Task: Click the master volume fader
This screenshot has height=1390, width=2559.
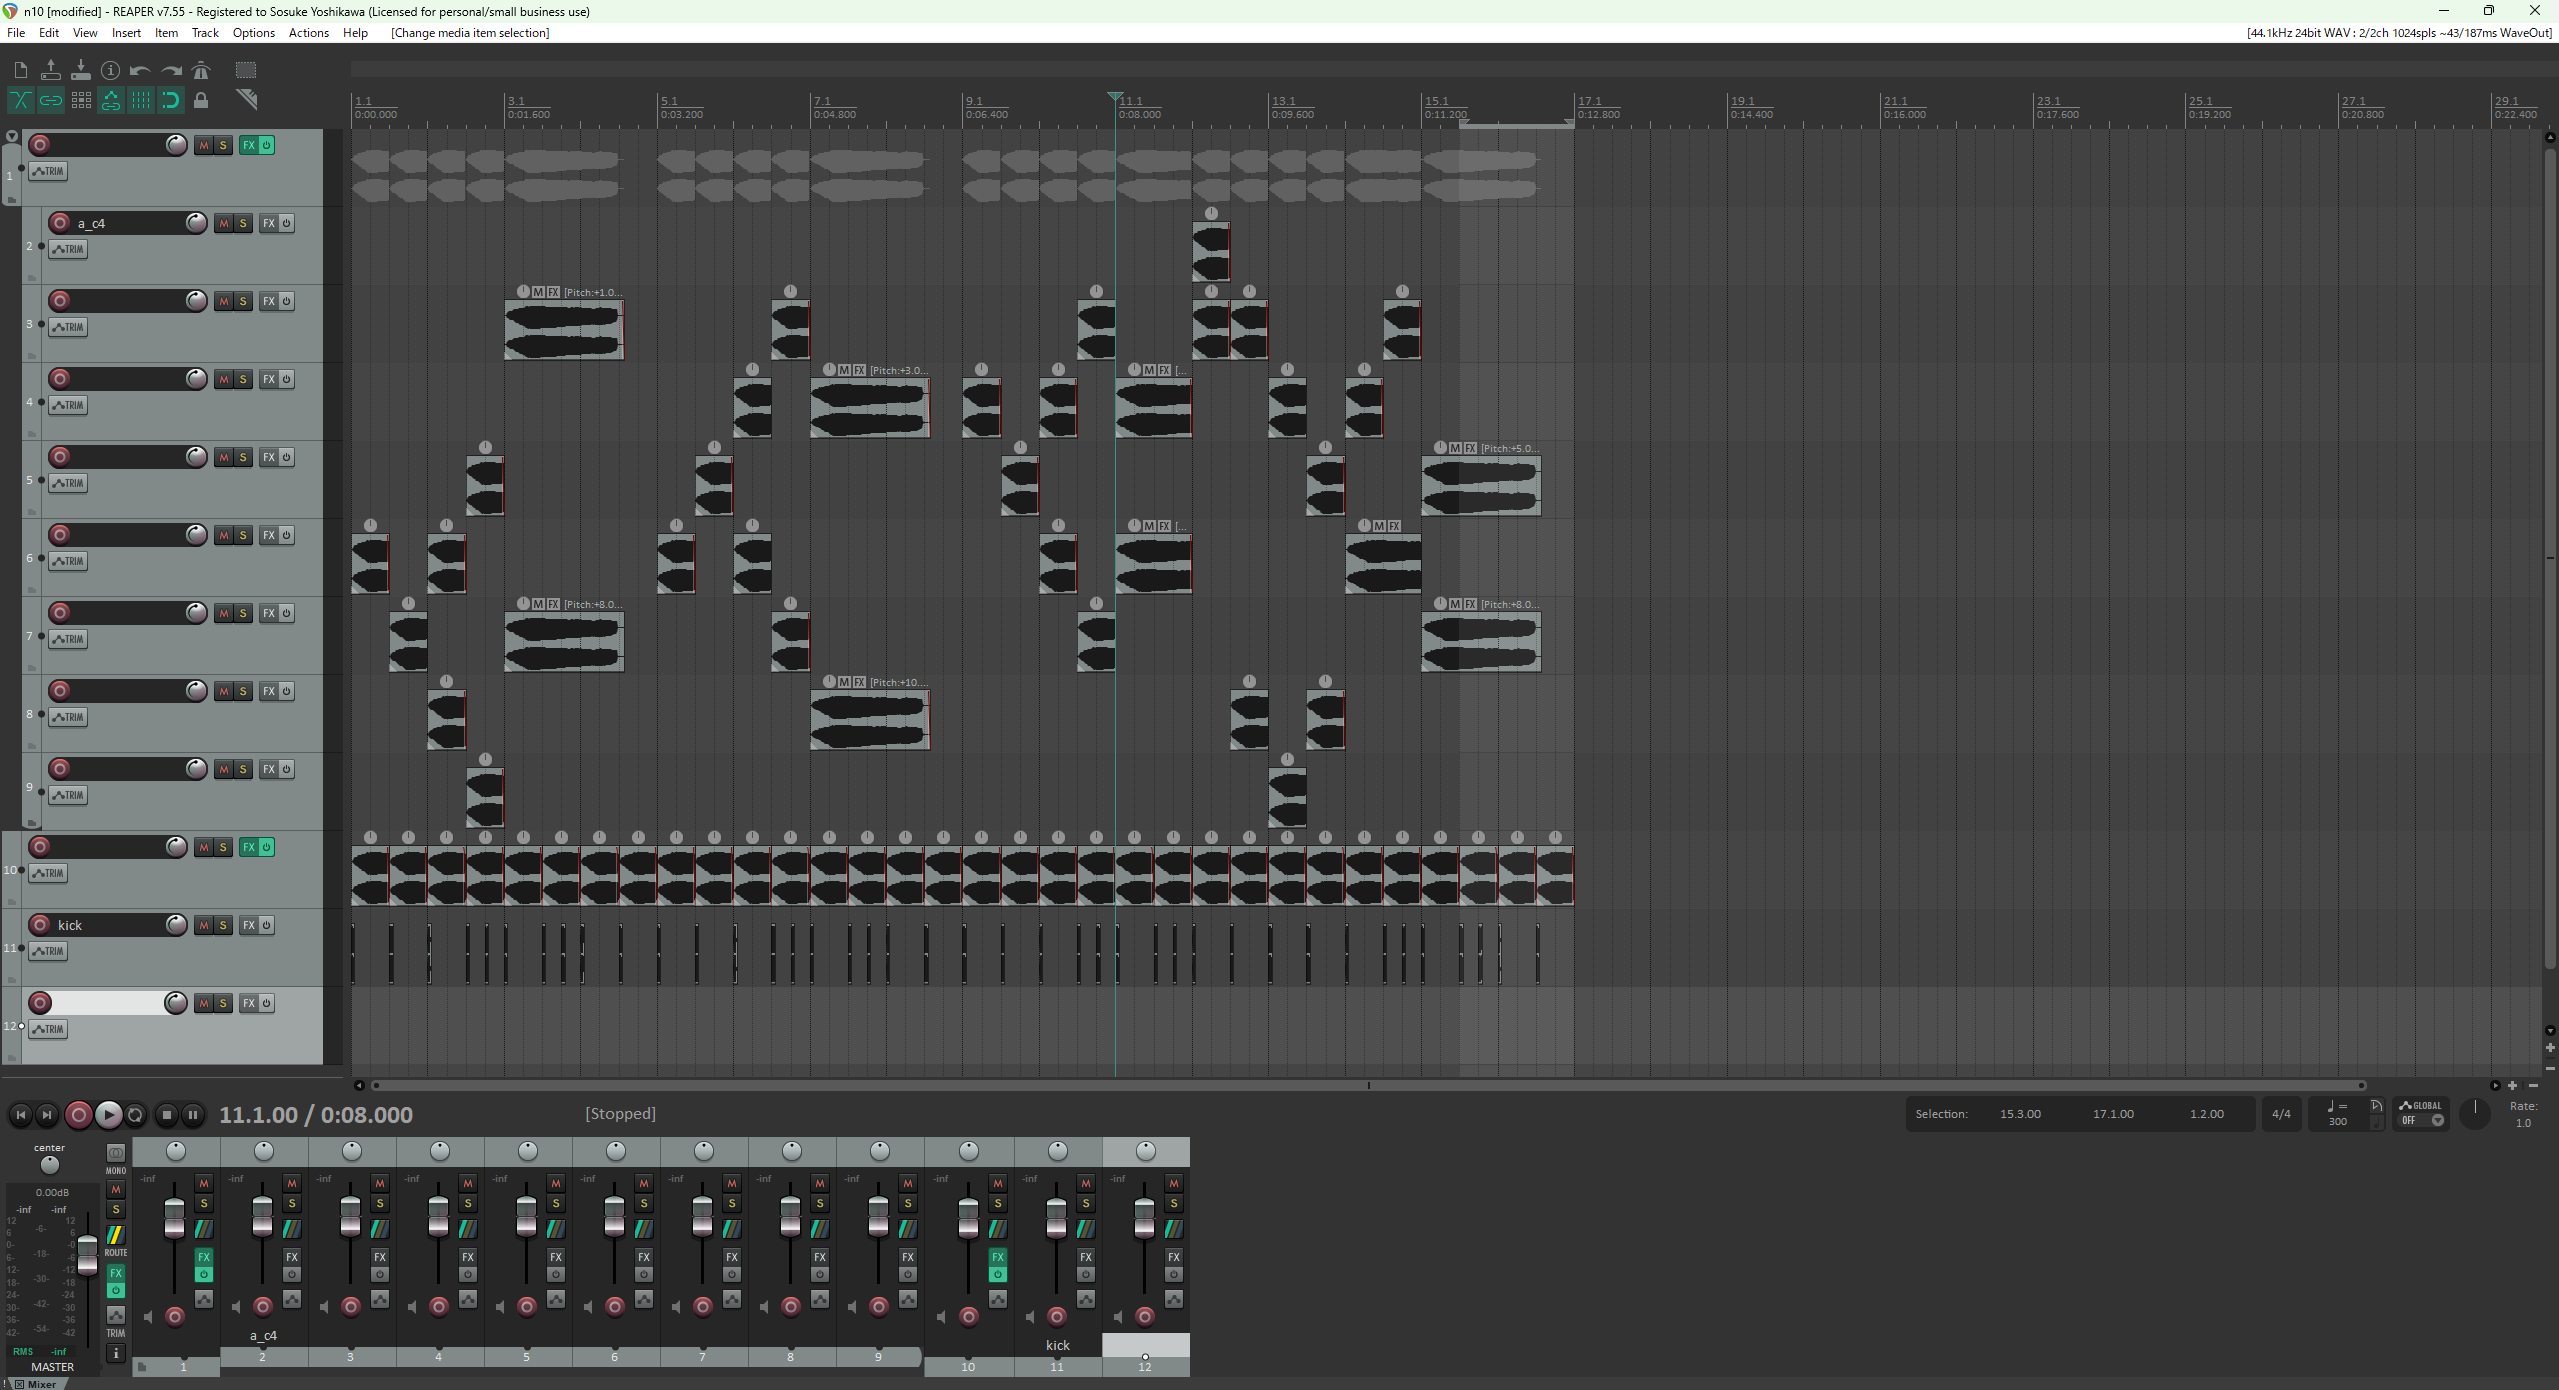Action: coord(88,1254)
